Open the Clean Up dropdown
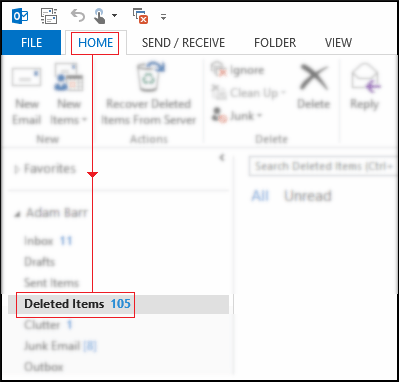The image size is (399, 382). tap(249, 93)
